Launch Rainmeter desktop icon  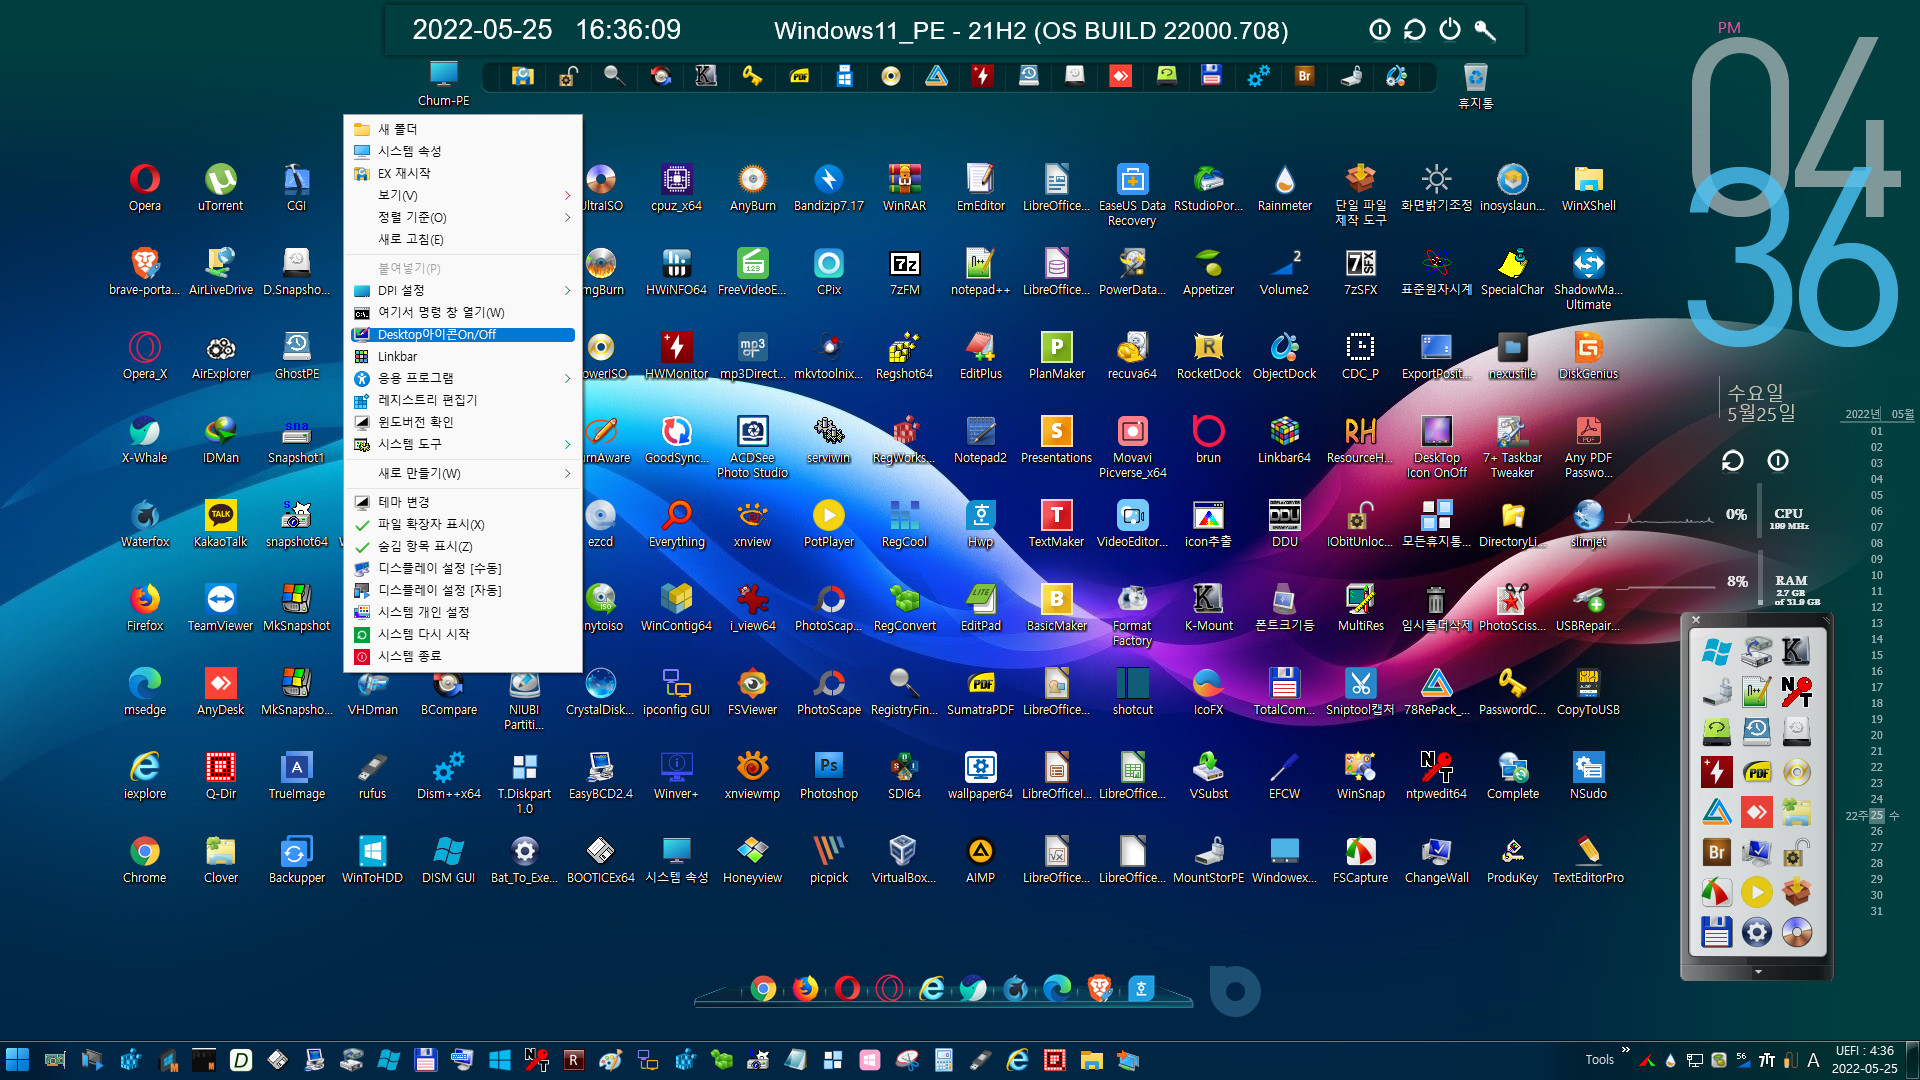point(1285,187)
